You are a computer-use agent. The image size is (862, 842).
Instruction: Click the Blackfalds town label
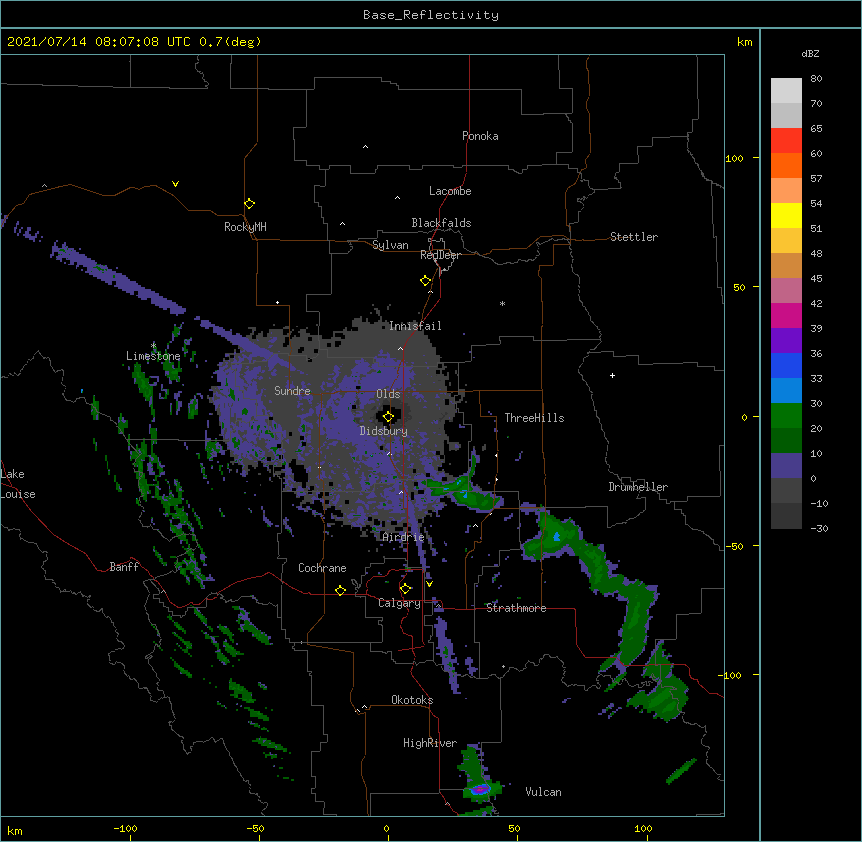(x=441, y=223)
